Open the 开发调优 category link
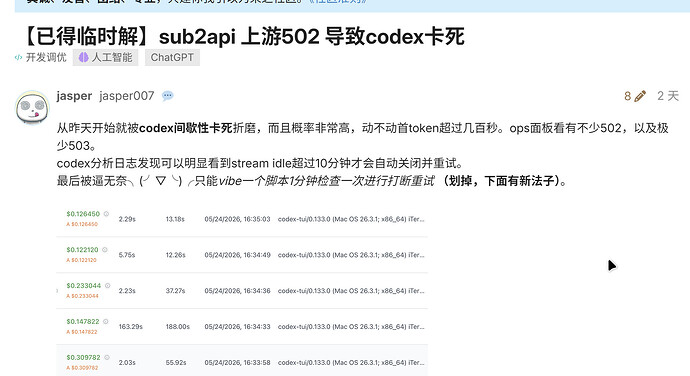Screen dimensions: 690x376 (40, 58)
